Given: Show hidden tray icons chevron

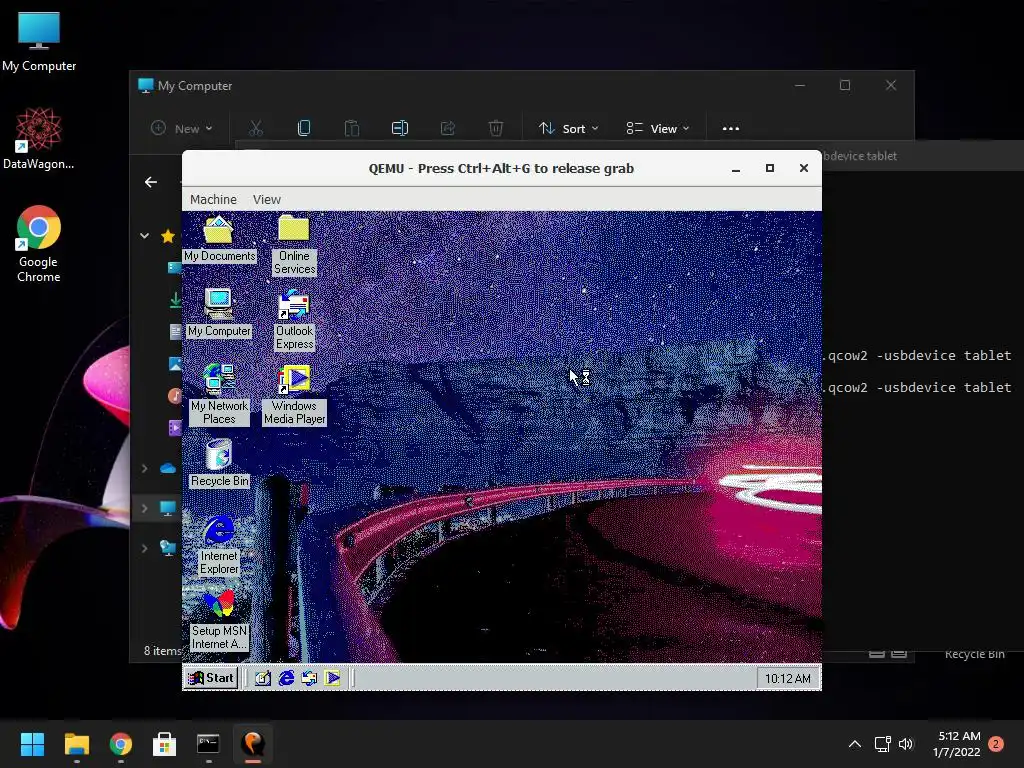Looking at the screenshot, I should [x=854, y=744].
